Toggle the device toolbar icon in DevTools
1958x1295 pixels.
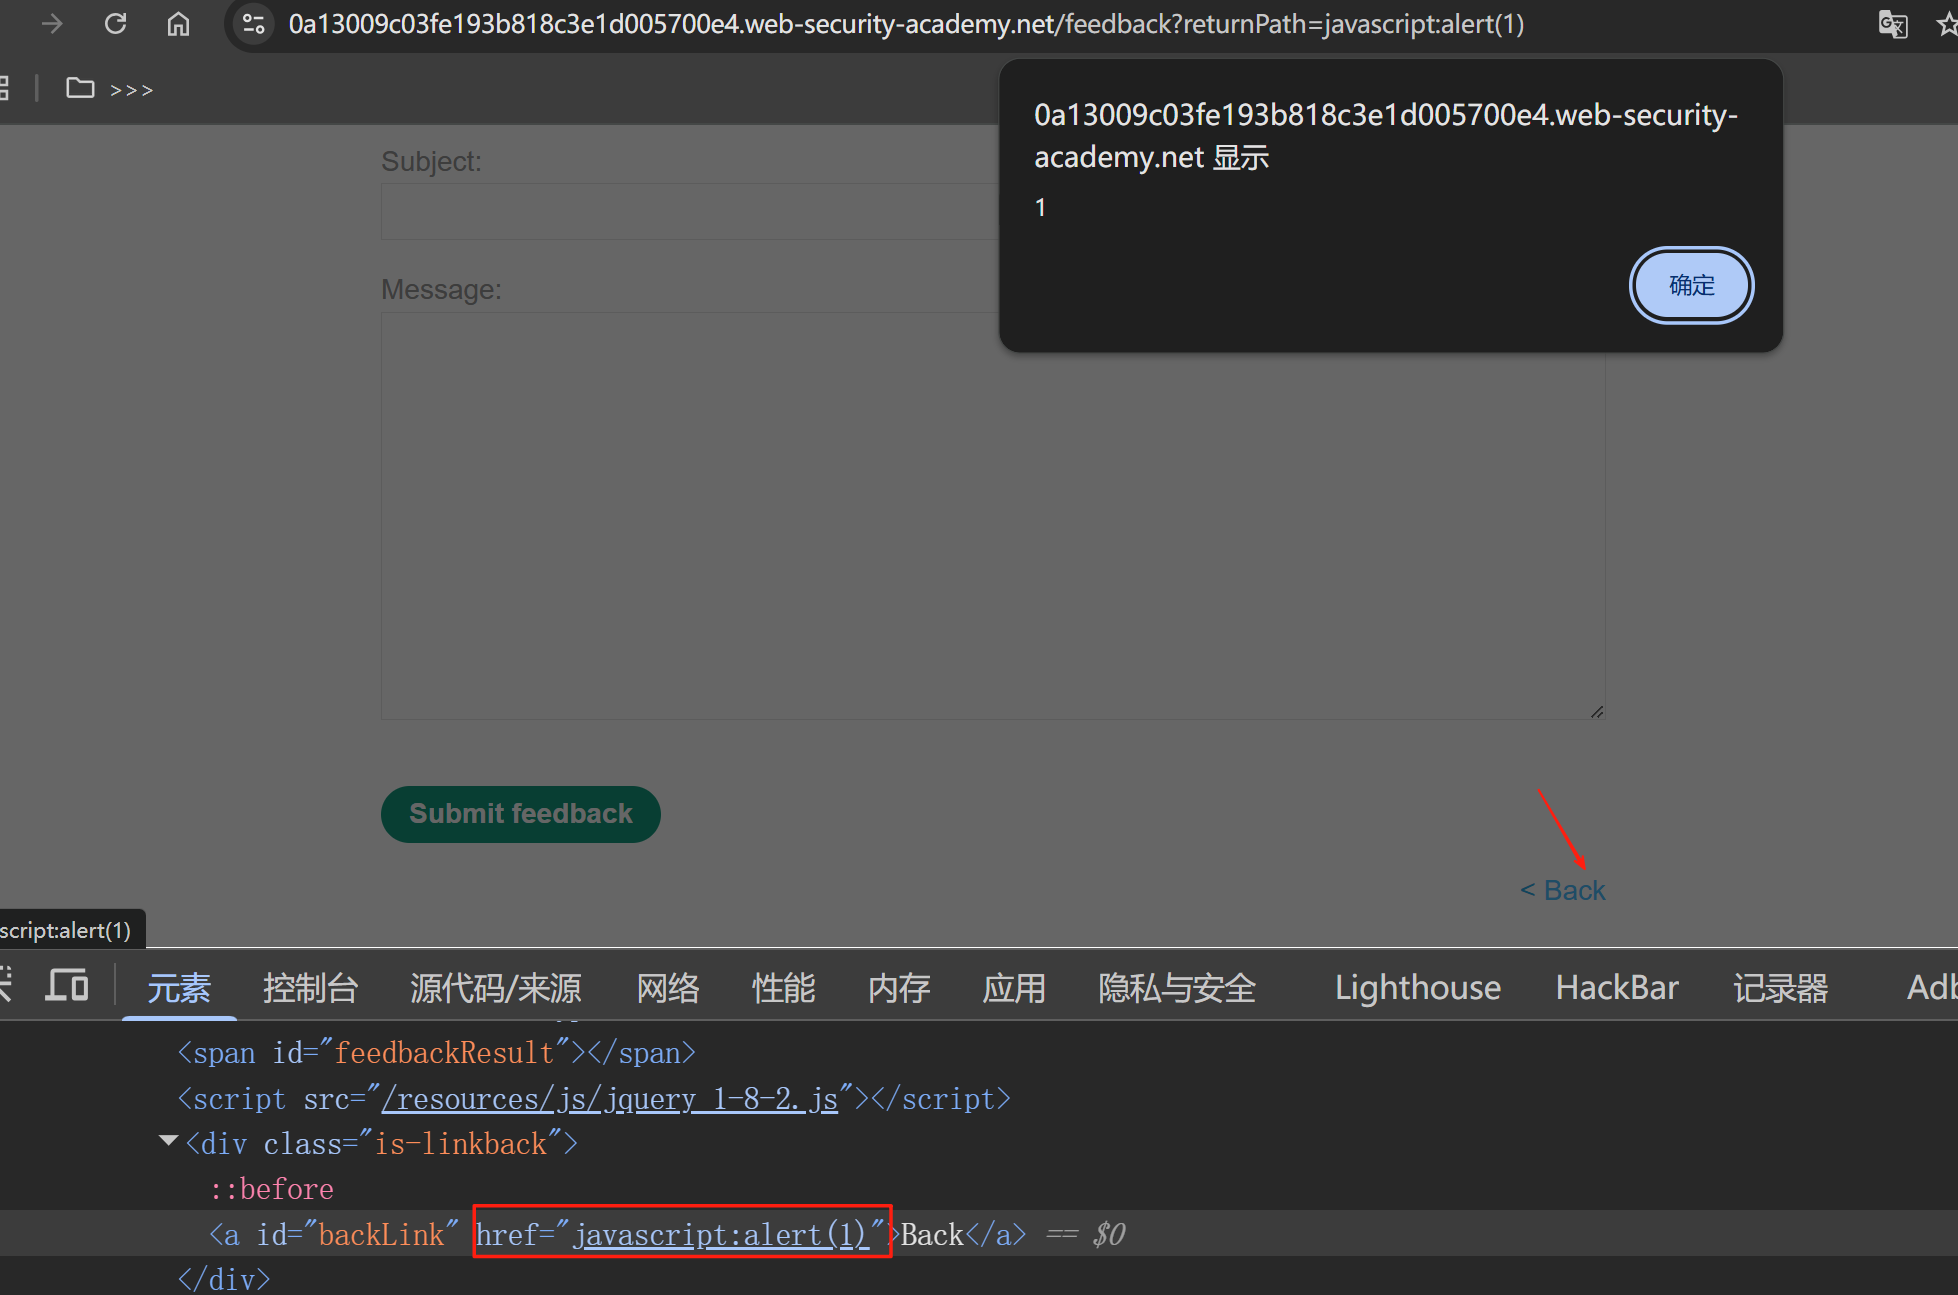click(x=67, y=987)
